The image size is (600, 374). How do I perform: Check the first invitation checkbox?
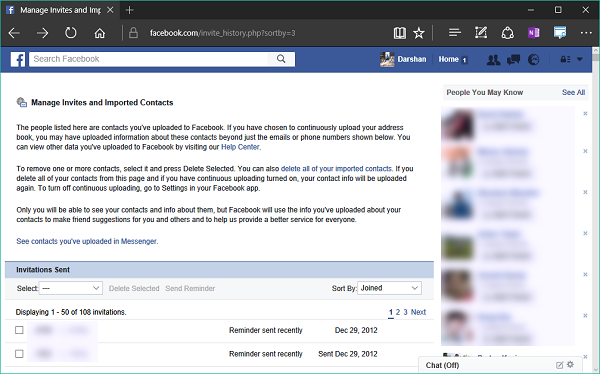tap(19, 330)
